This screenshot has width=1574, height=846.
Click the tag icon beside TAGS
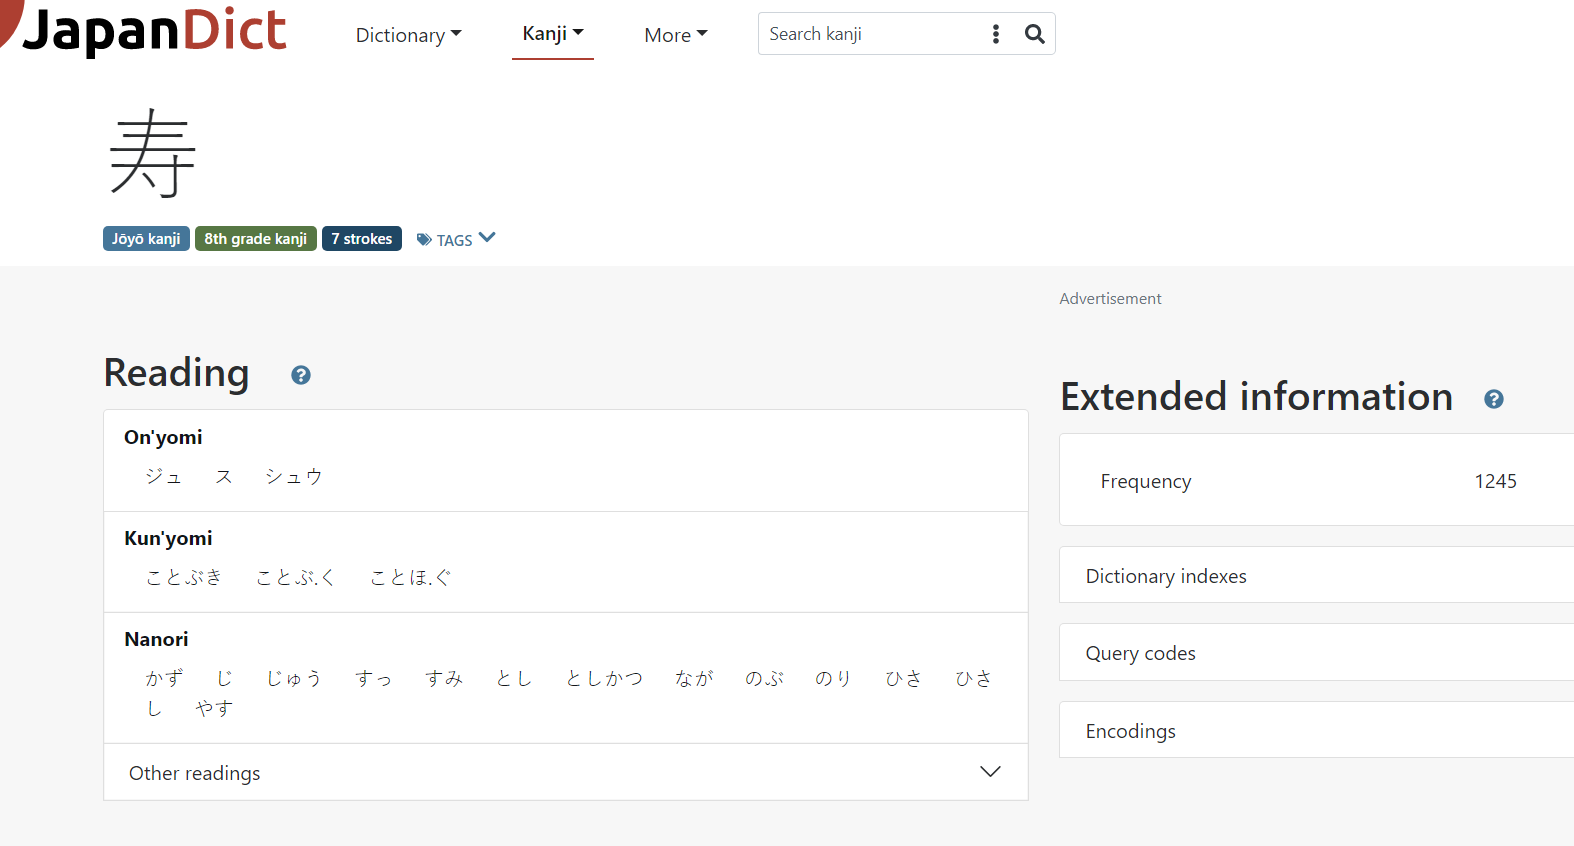click(424, 240)
